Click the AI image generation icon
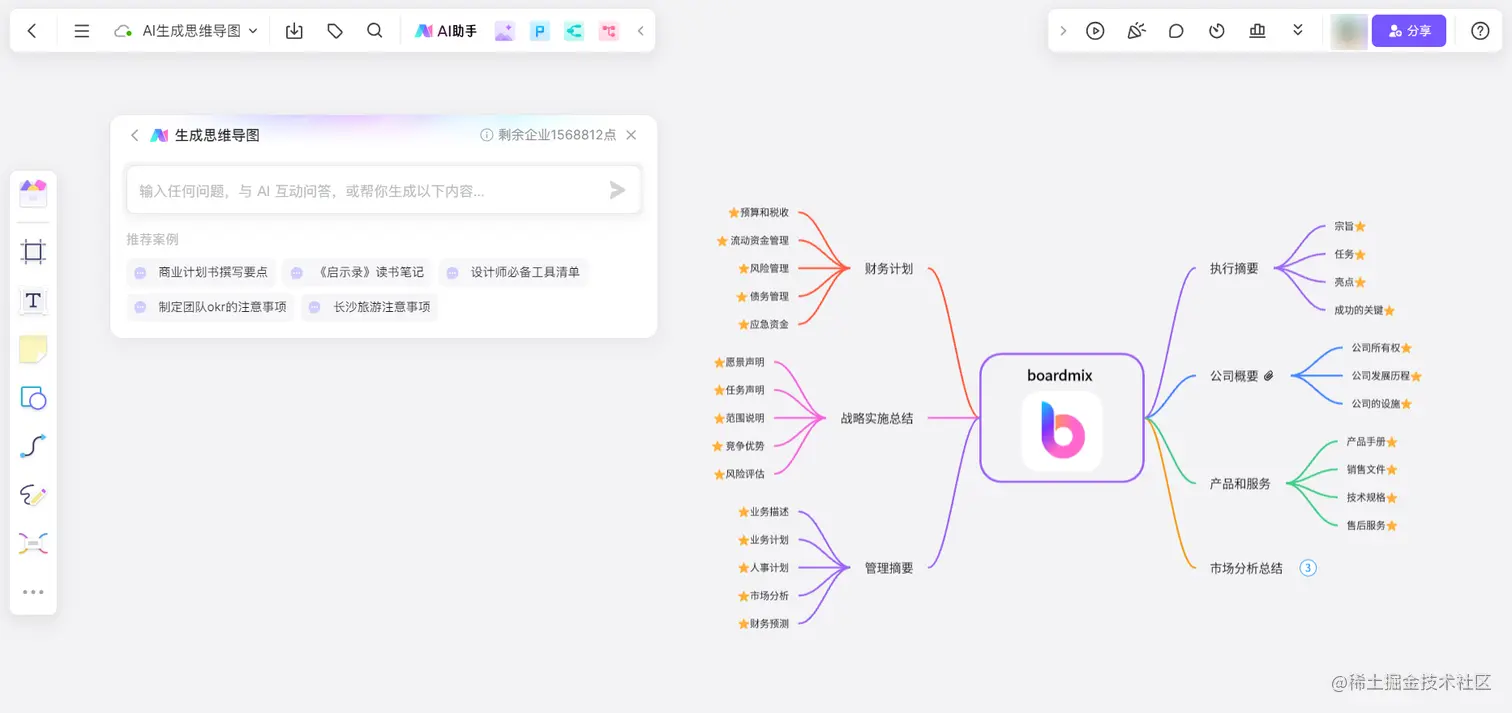 pyautogui.click(x=504, y=31)
